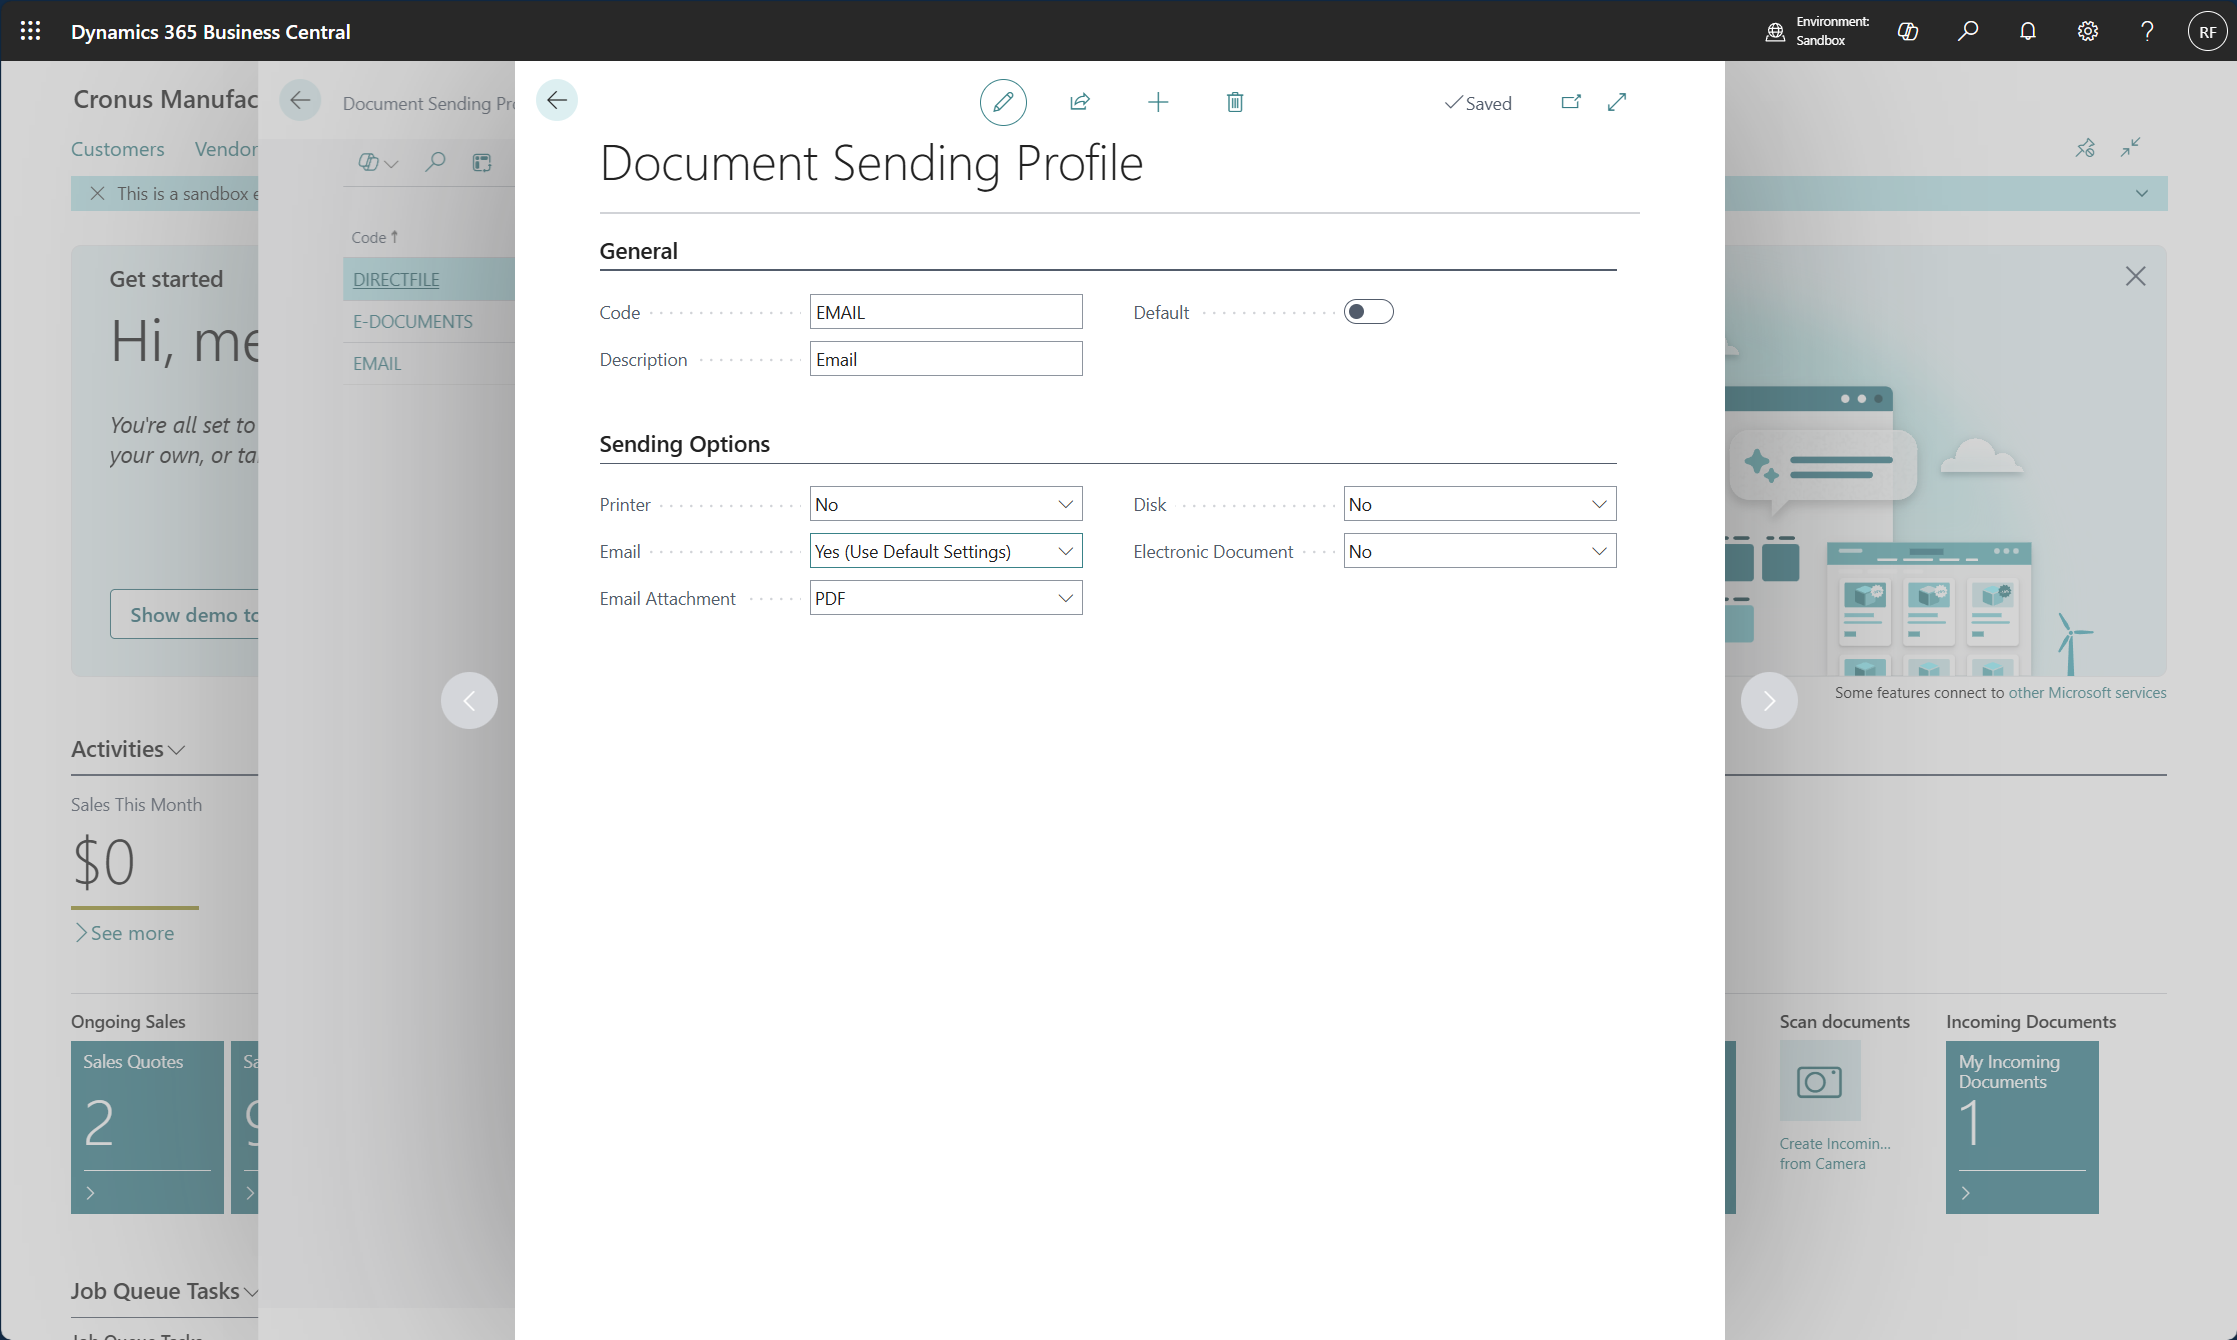The height and width of the screenshot is (1340, 2237).
Task: Expand the notification bar chevron
Action: 2142,193
